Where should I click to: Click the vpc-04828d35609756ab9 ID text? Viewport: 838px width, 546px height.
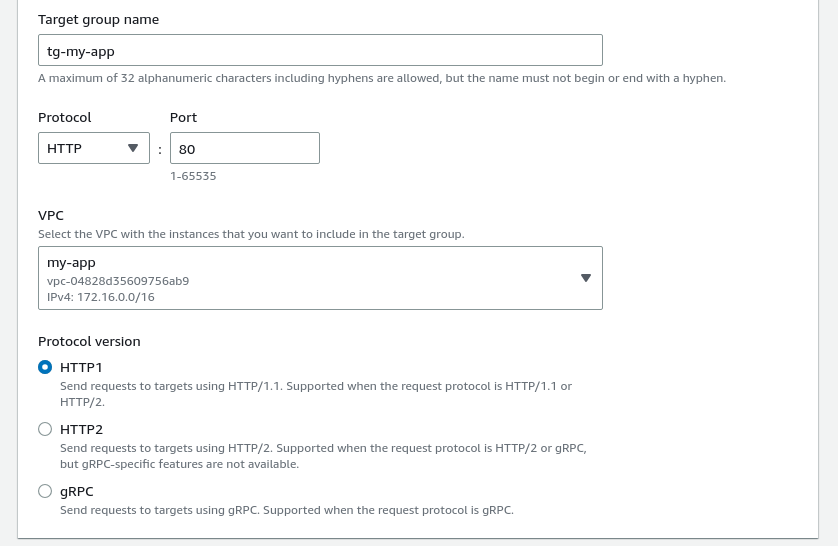(x=118, y=281)
